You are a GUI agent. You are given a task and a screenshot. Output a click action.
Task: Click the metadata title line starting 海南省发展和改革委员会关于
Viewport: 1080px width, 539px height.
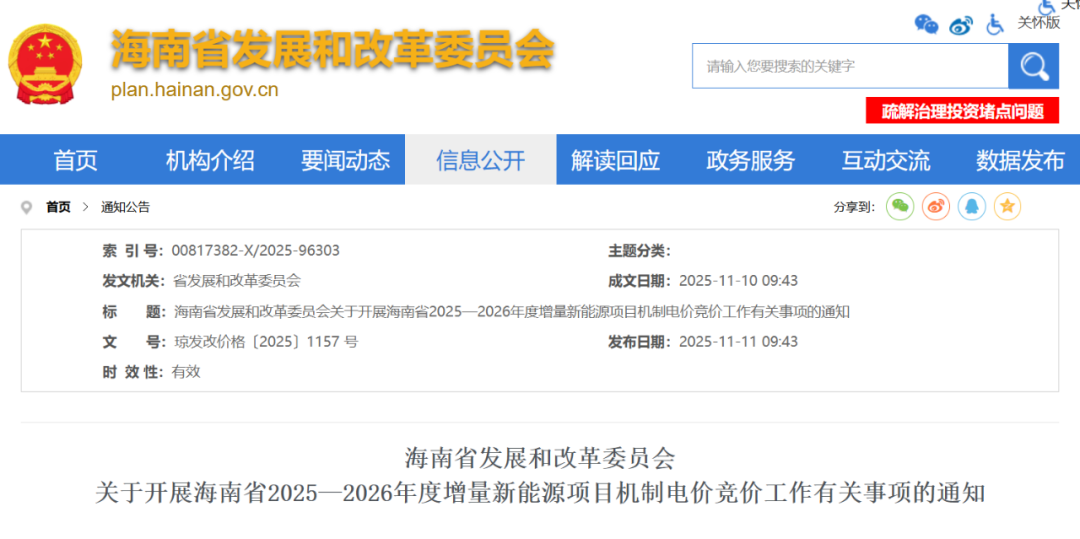[x=512, y=312]
